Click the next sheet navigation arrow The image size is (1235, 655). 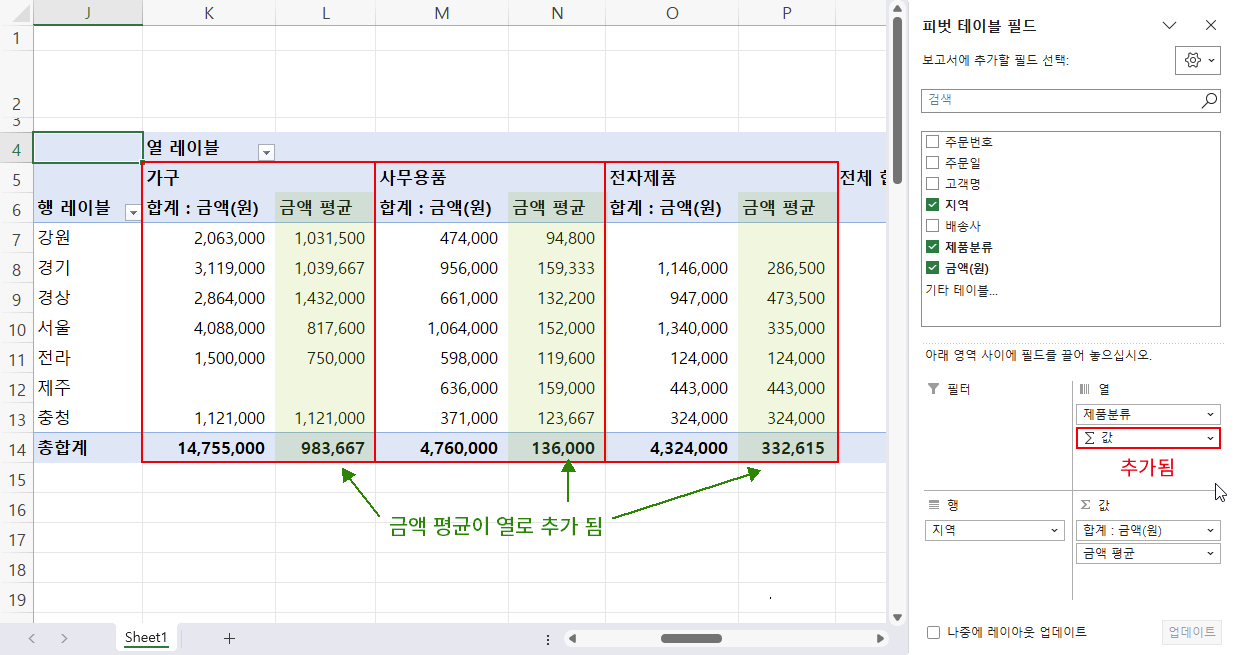(x=63, y=637)
